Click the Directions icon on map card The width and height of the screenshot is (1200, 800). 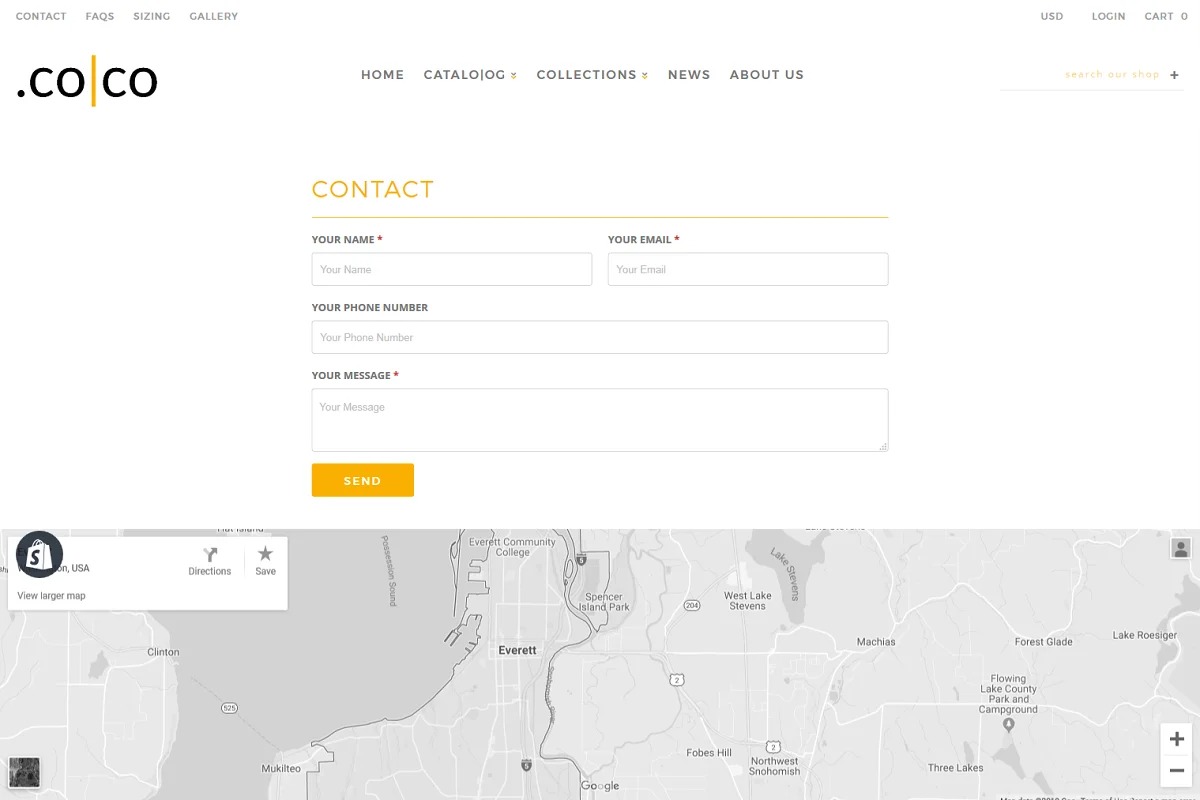209,556
